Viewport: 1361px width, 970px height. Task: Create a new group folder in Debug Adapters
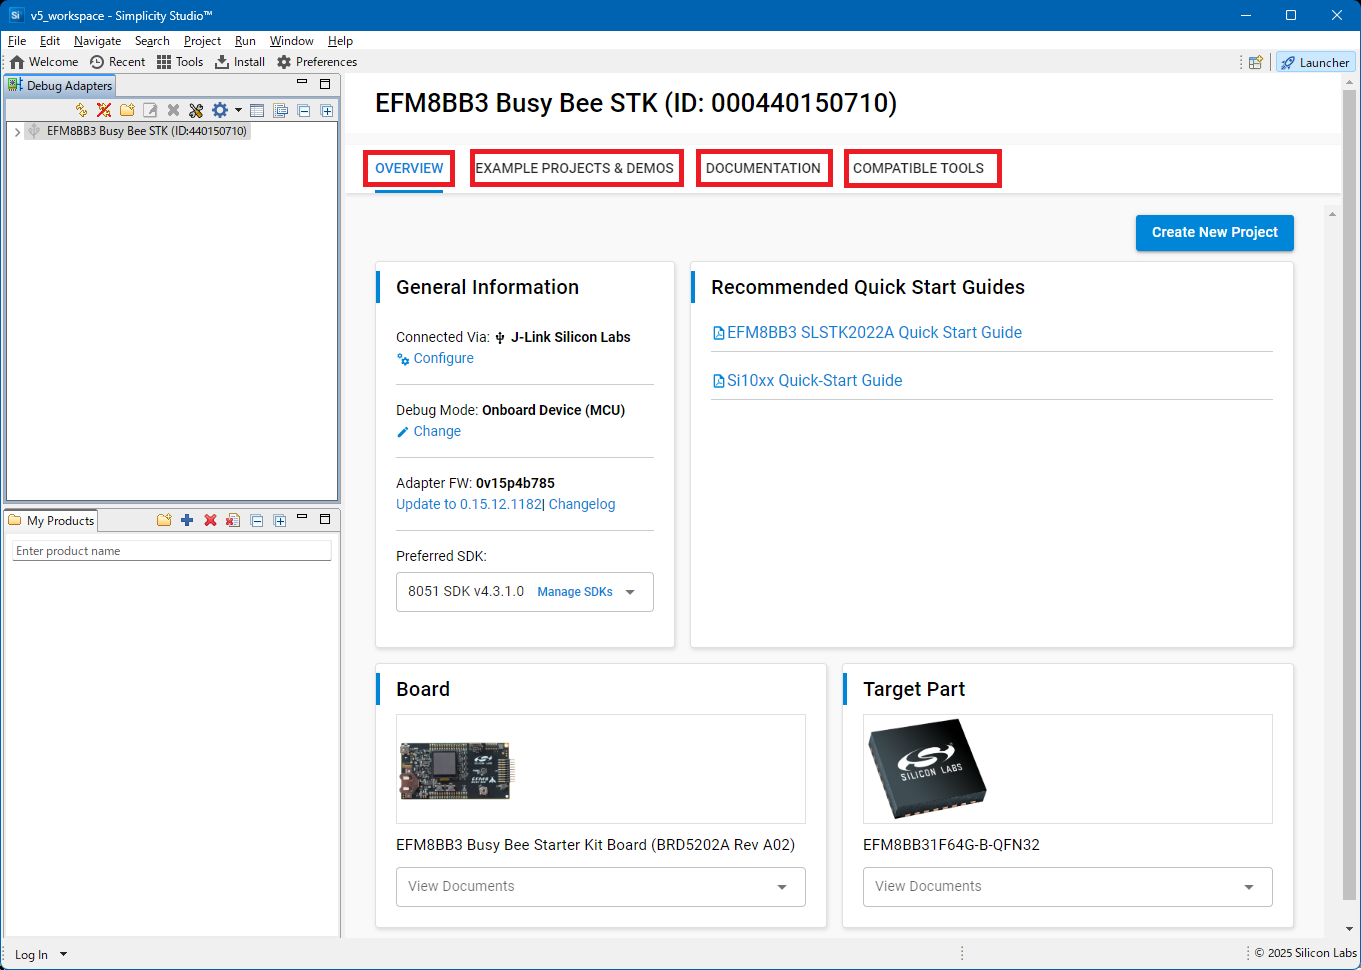(x=127, y=110)
